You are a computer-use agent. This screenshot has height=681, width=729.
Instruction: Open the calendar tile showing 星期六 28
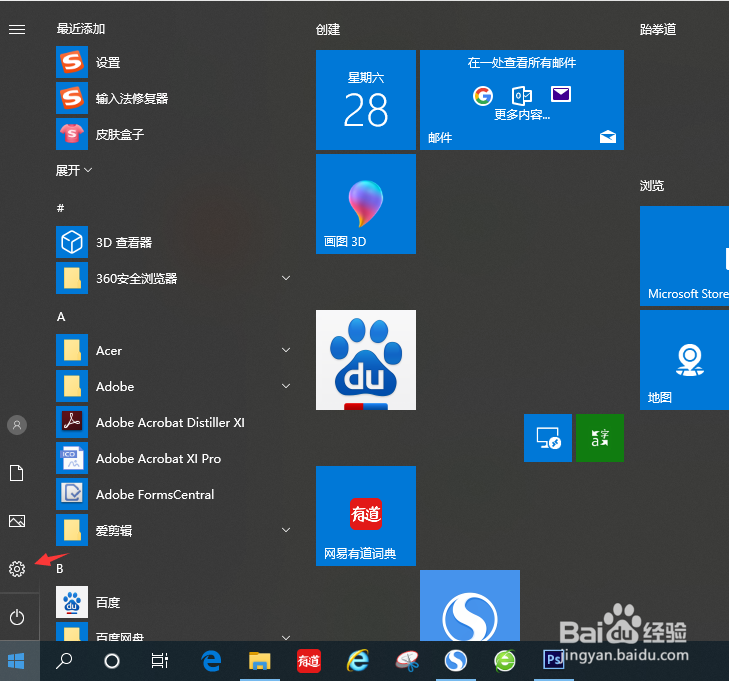(366, 100)
